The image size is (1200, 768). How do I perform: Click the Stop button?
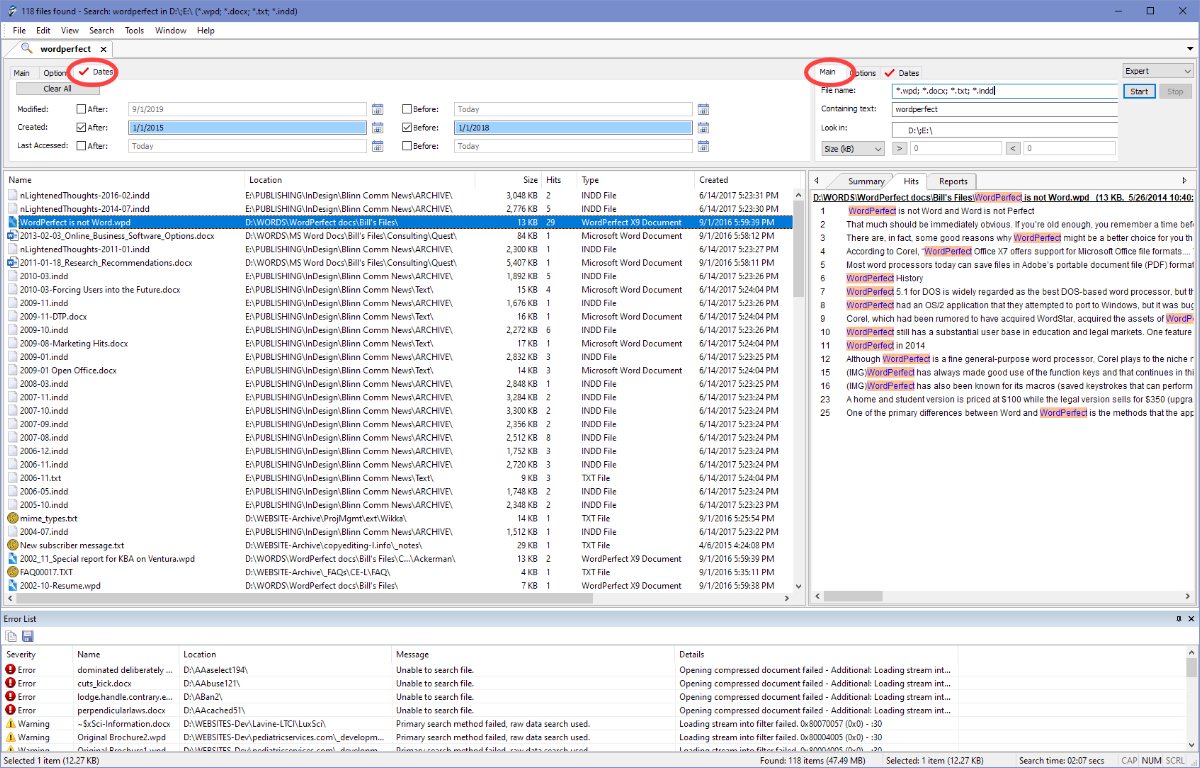[1175, 91]
